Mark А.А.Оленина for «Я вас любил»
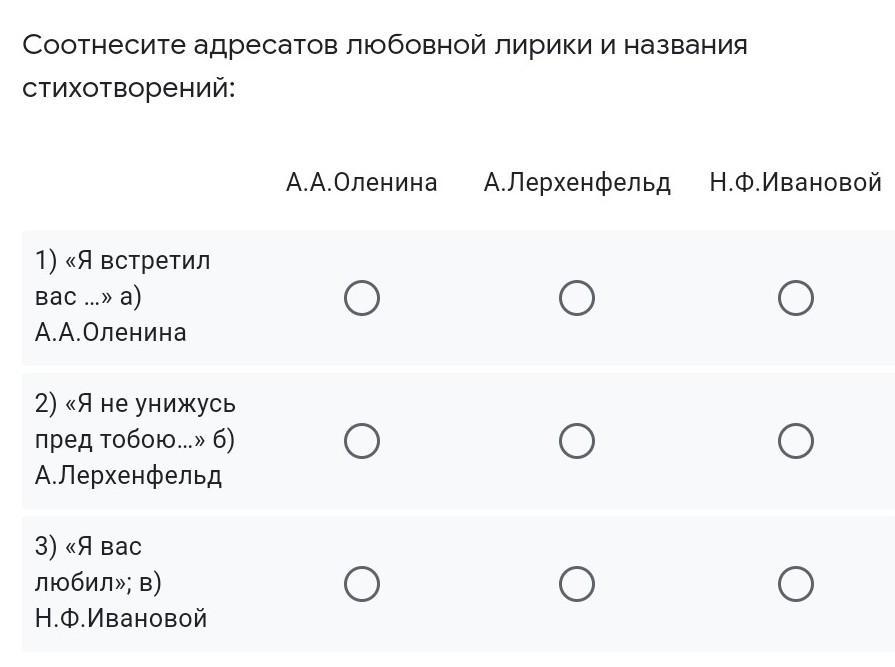This screenshot has height=667, width=895. (x=362, y=584)
